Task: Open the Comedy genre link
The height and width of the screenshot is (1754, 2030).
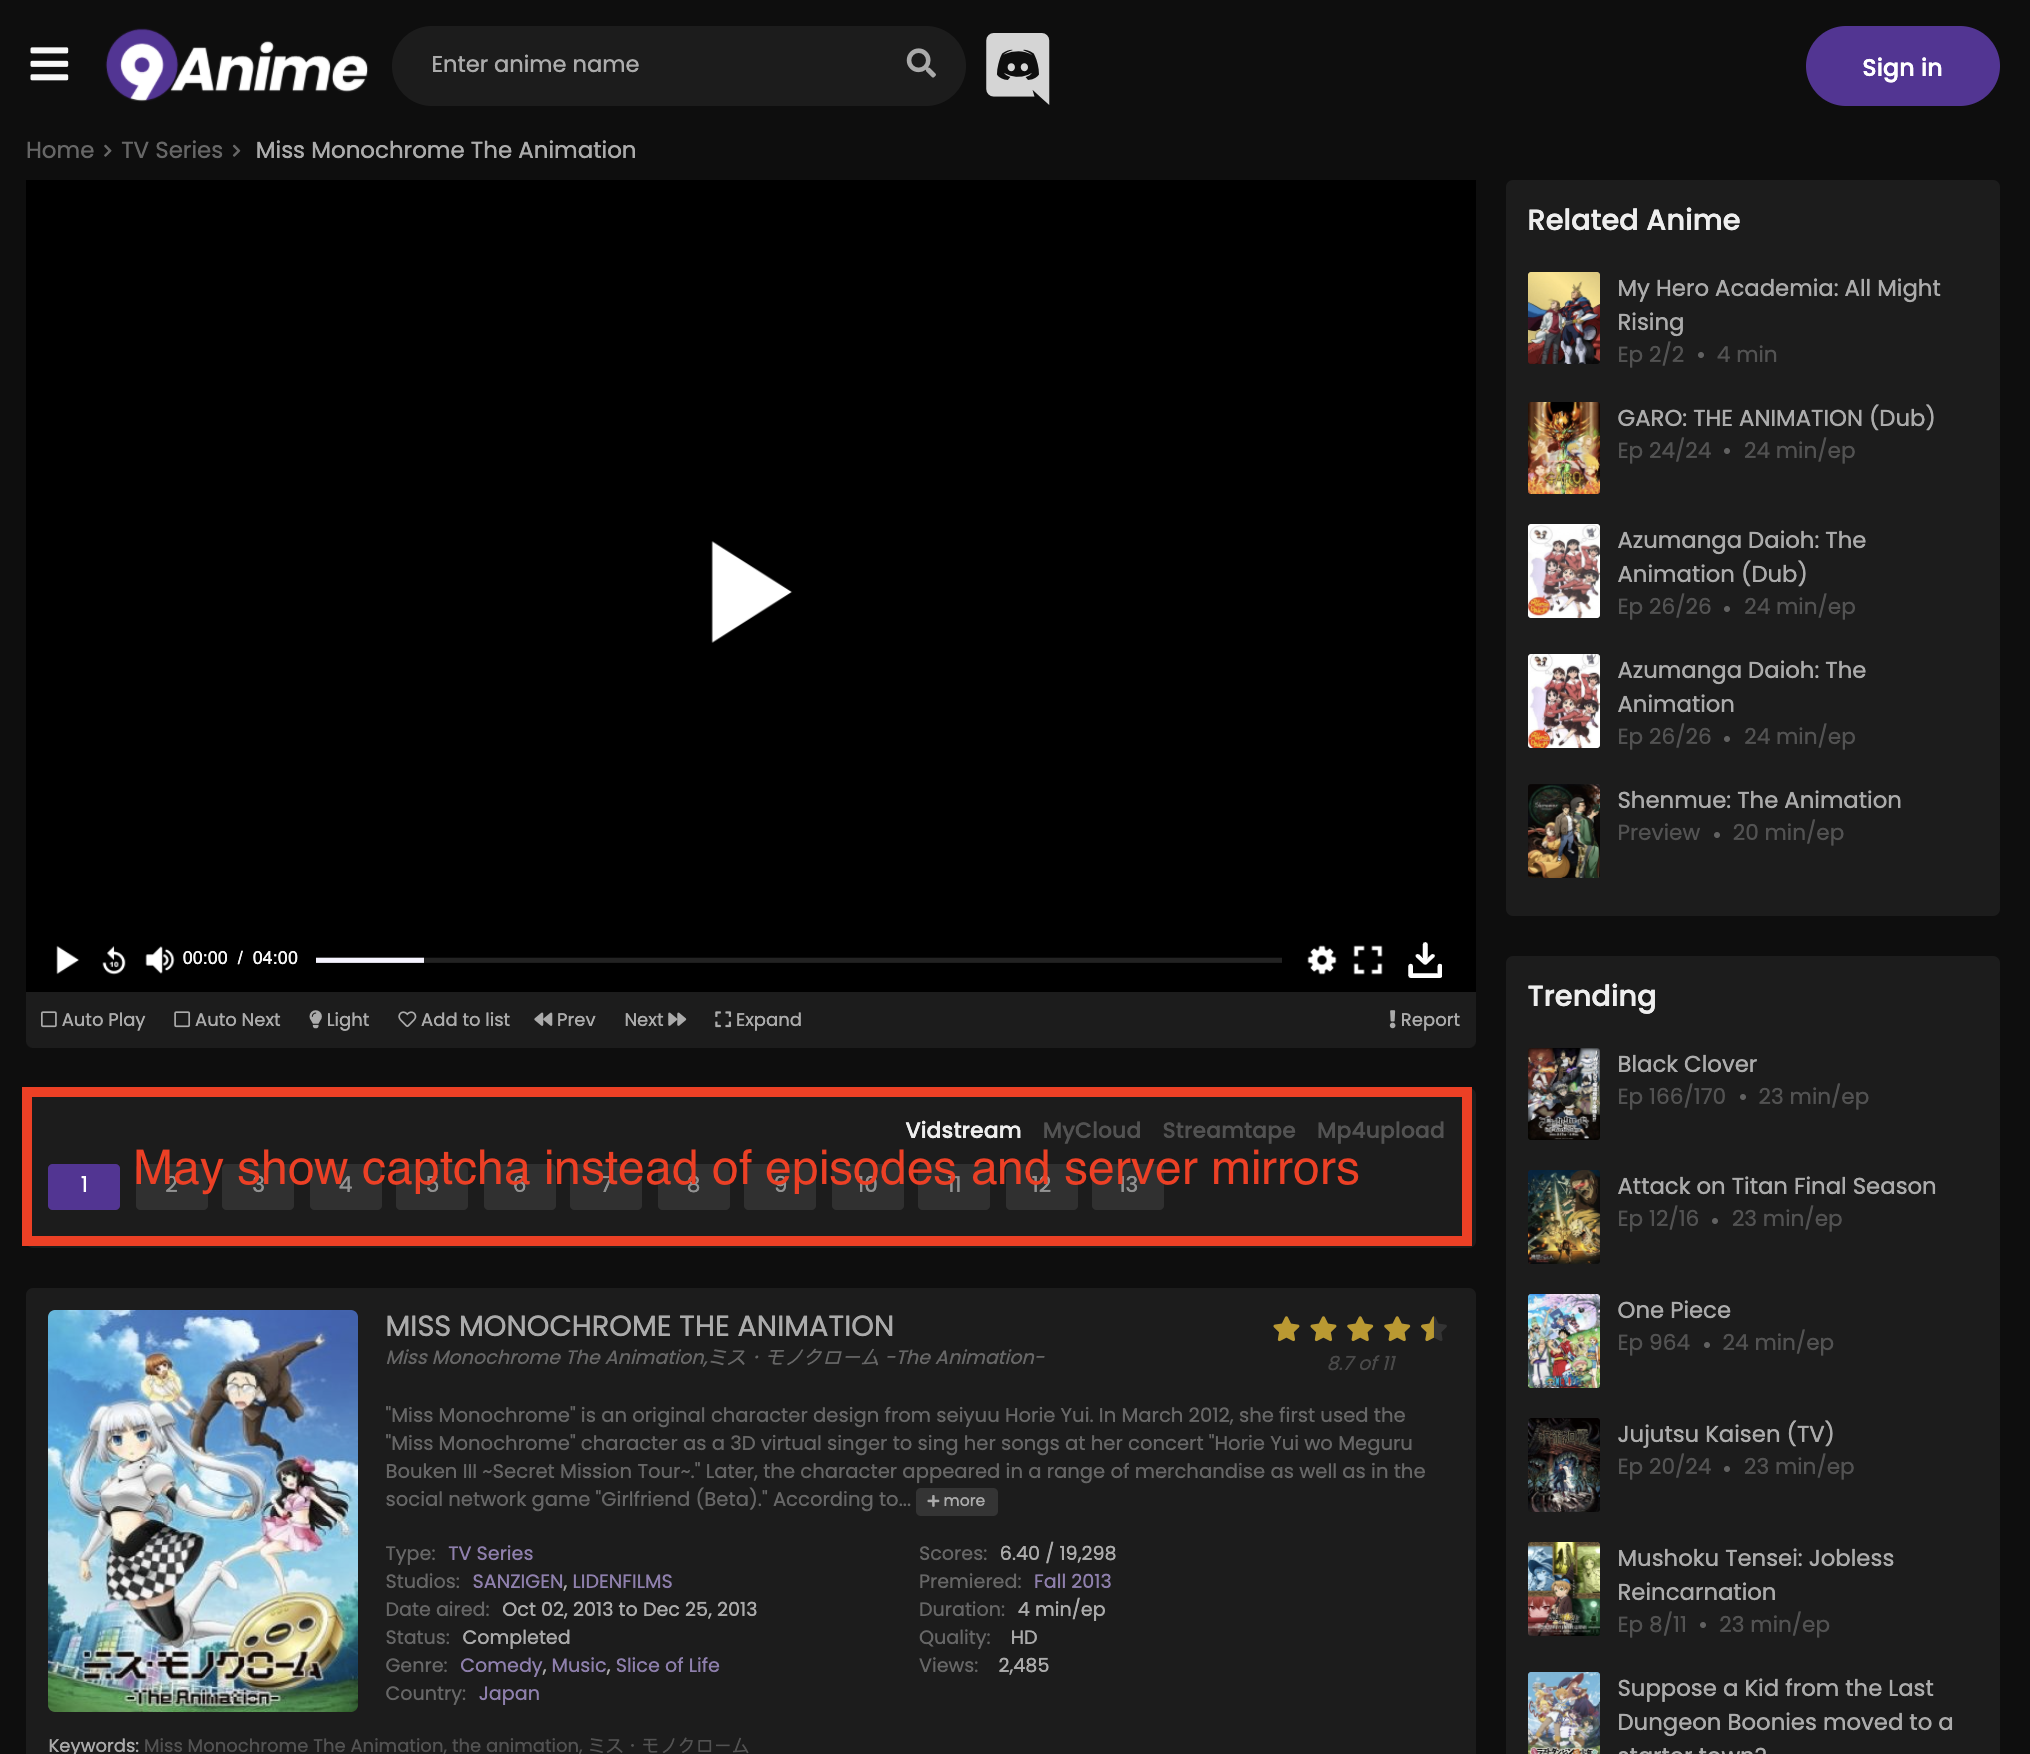Action: point(500,1664)
